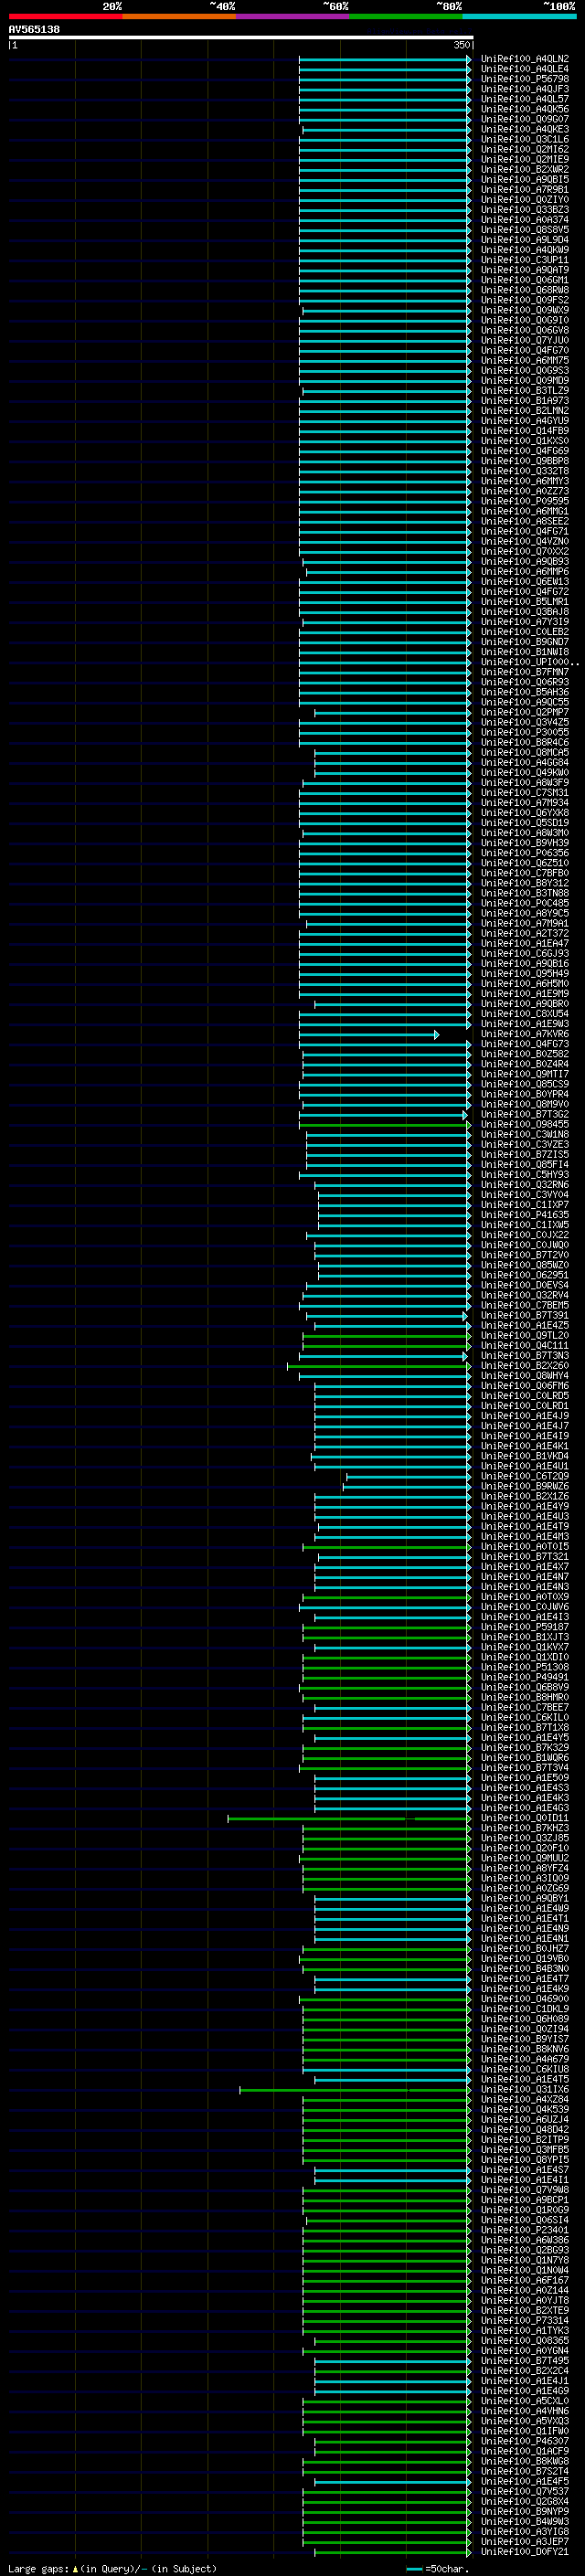Select label UniRef100_B7T3G2

pyautogui.click(x=524, y=1114)
